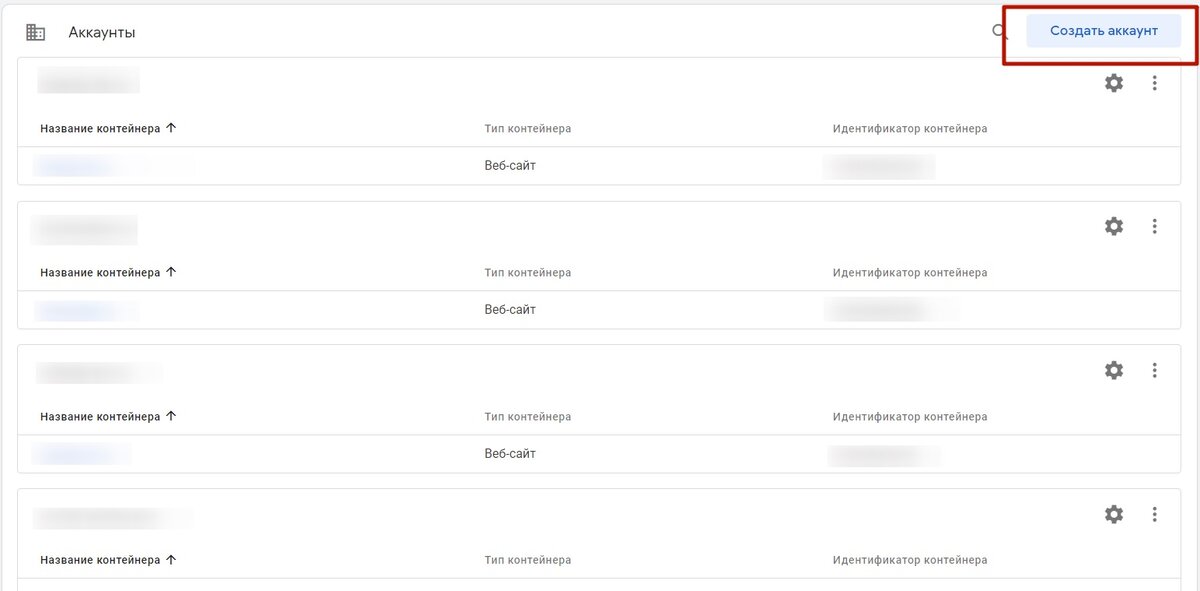The width and height of the screenshot is (1200, 591).
Task: Open the three-dot menu of the third account
Action: [x=1155, y=370]
